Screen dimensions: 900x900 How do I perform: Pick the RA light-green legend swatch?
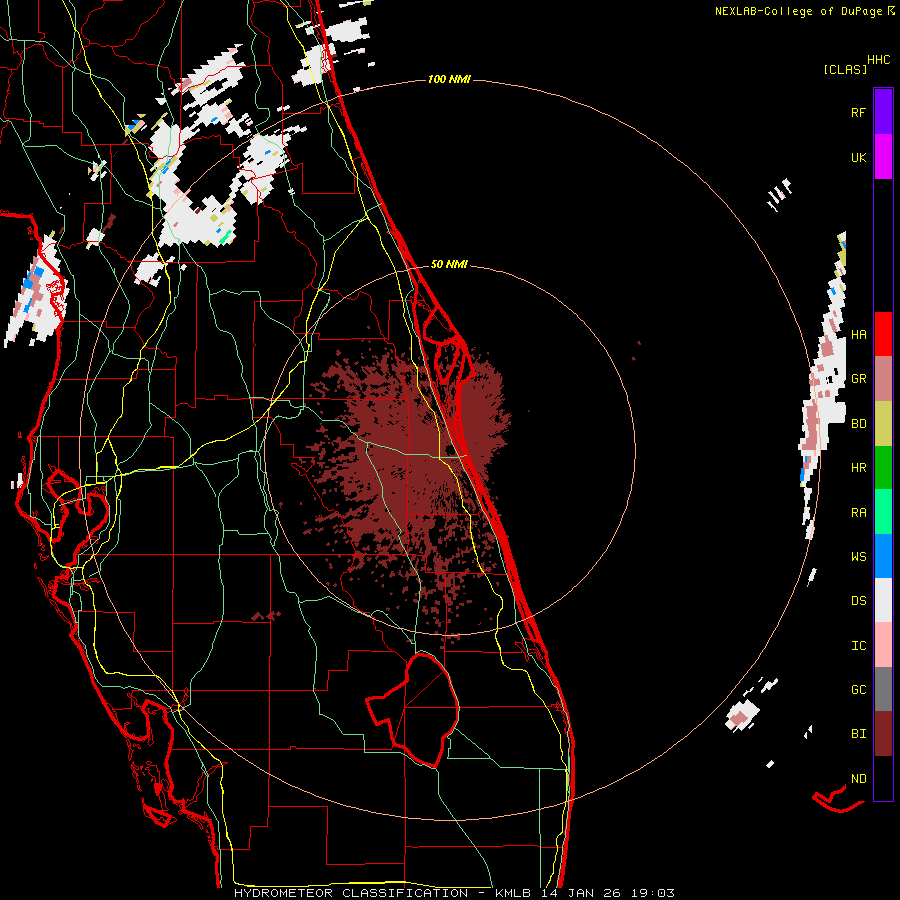point(883,512)
